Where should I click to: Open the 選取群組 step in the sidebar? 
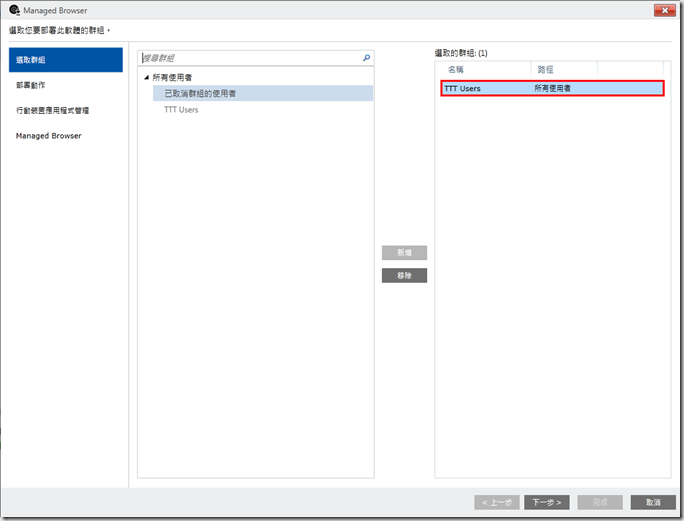coord(65,60)
